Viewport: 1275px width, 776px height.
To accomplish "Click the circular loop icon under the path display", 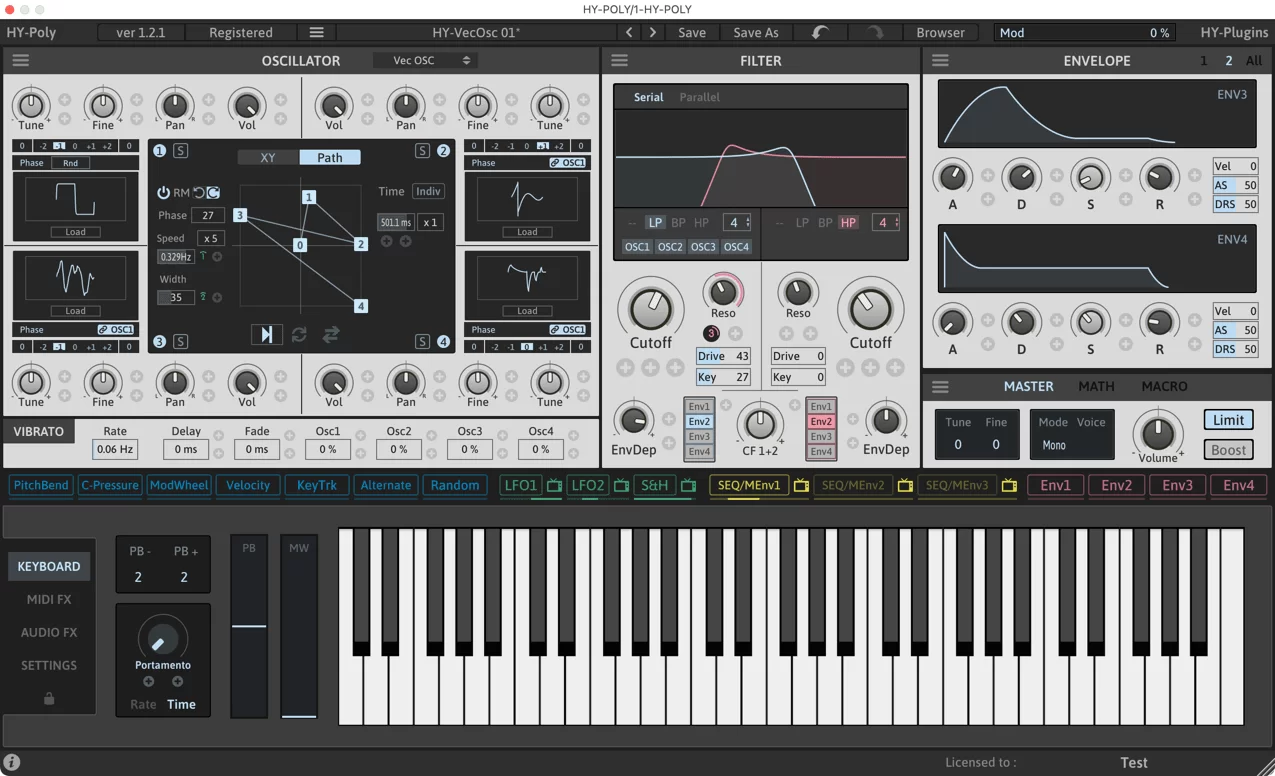I will click(x=300, y=334).
